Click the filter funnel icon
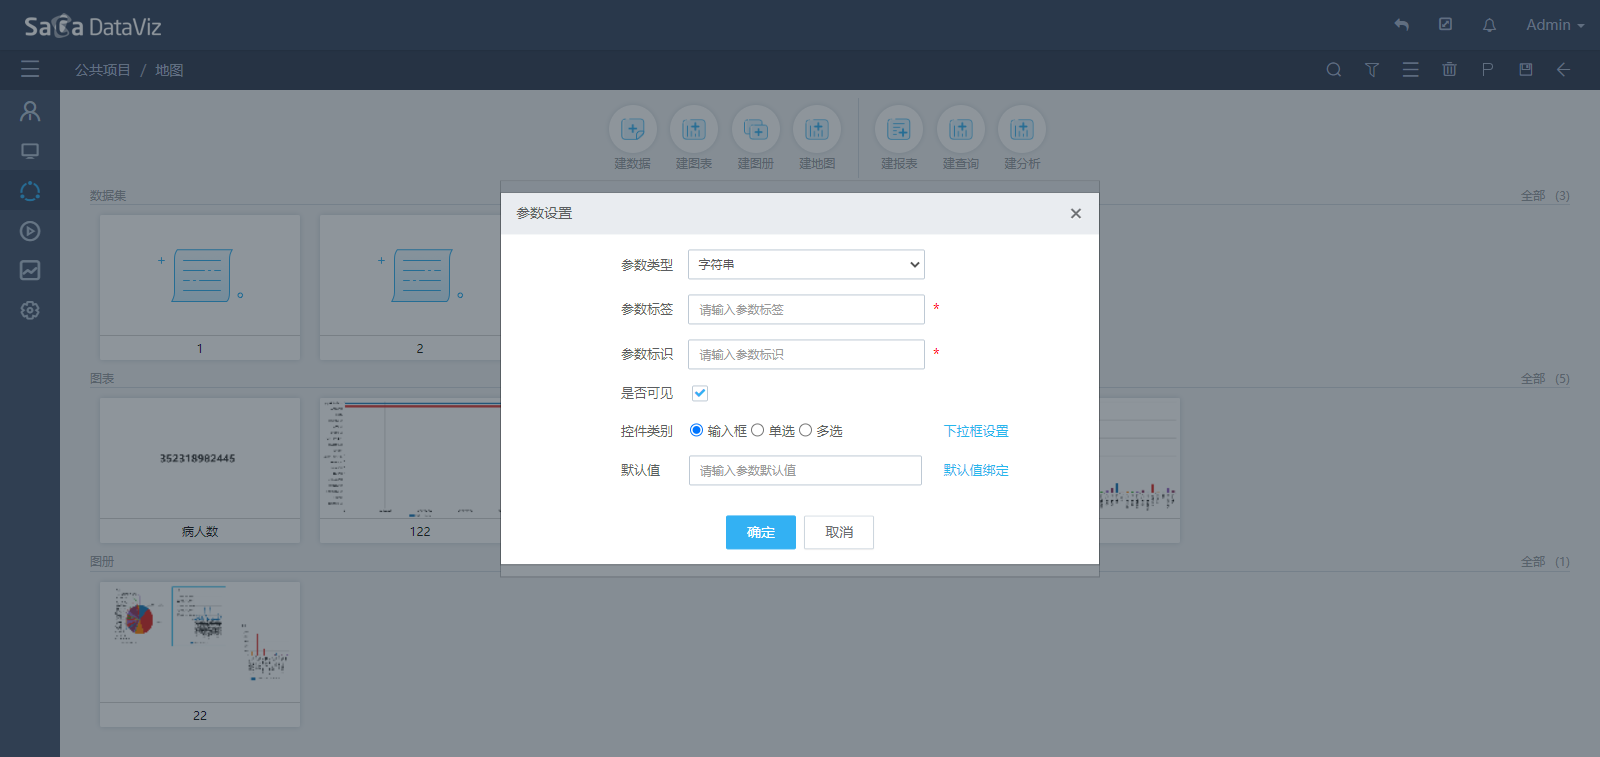The width and height of the screenshot is (1600, 757). coord(1372,70)
